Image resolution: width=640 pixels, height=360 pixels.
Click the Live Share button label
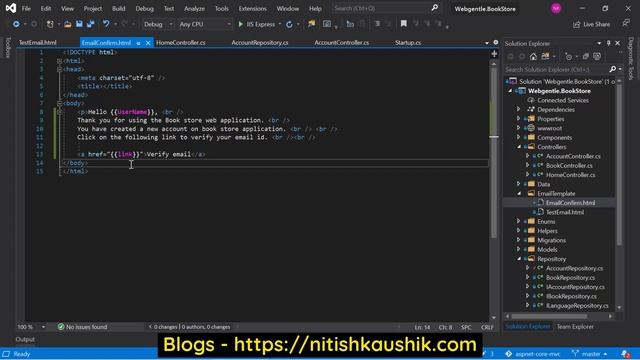coord(596,24)
